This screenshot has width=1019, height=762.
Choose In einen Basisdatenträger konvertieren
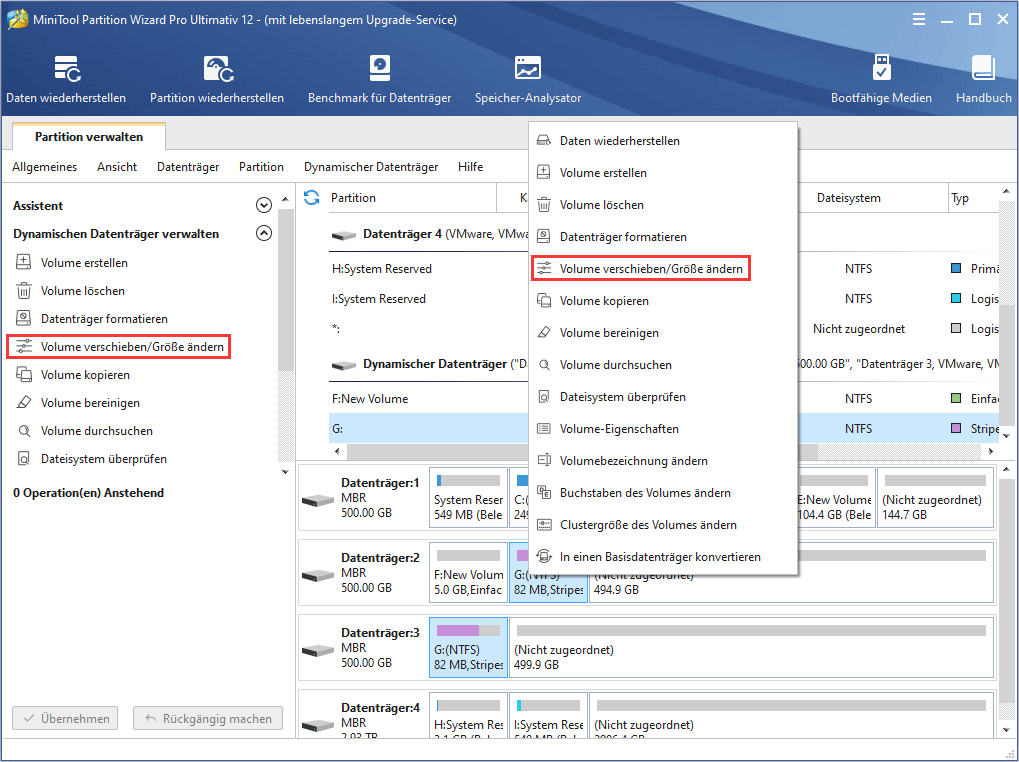[x=663, y=557]
